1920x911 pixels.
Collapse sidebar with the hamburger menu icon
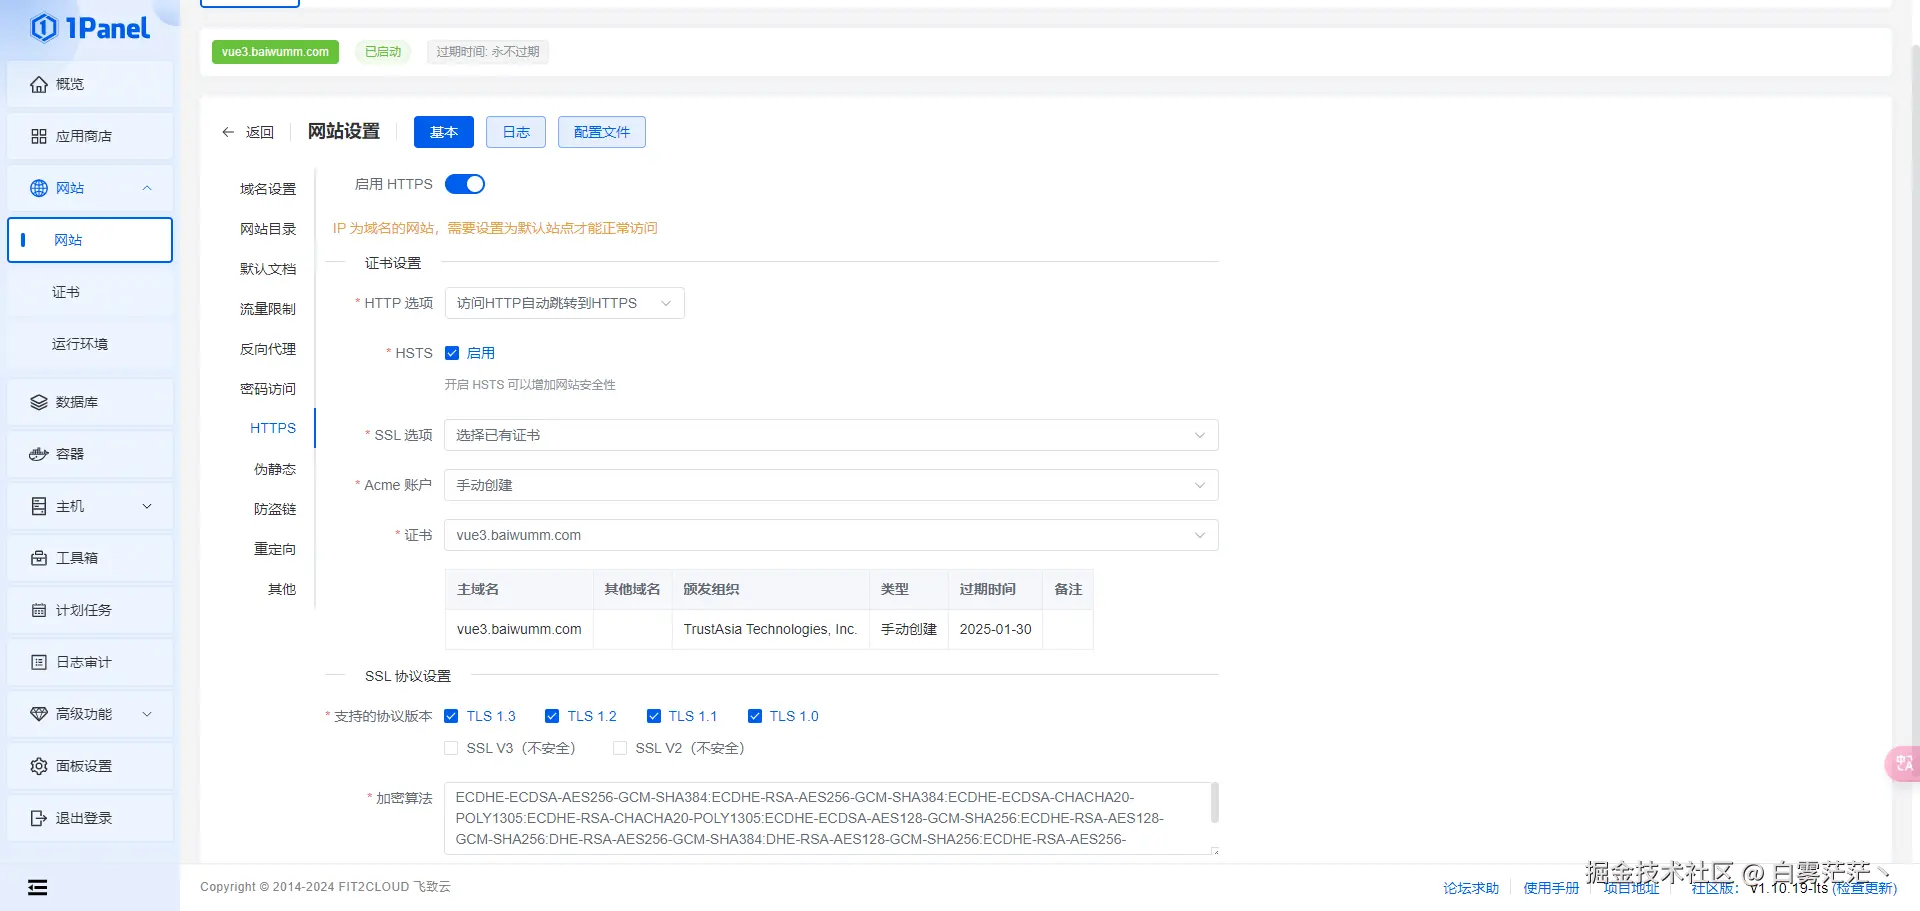[x=37, y=887]
